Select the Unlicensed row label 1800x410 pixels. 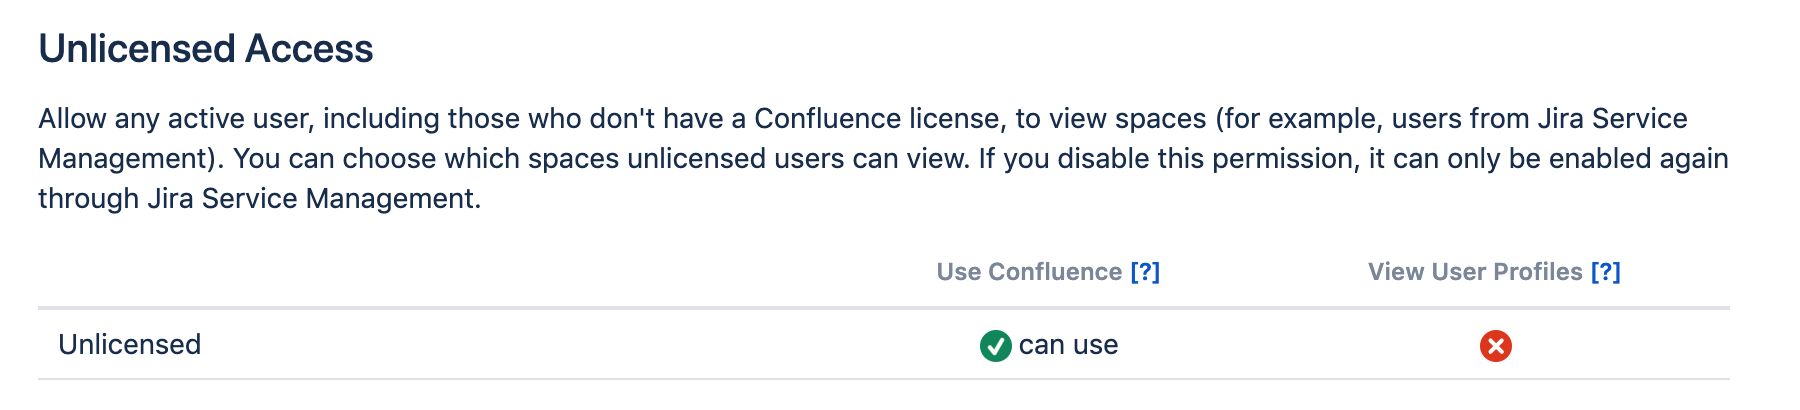pos(130,345)
